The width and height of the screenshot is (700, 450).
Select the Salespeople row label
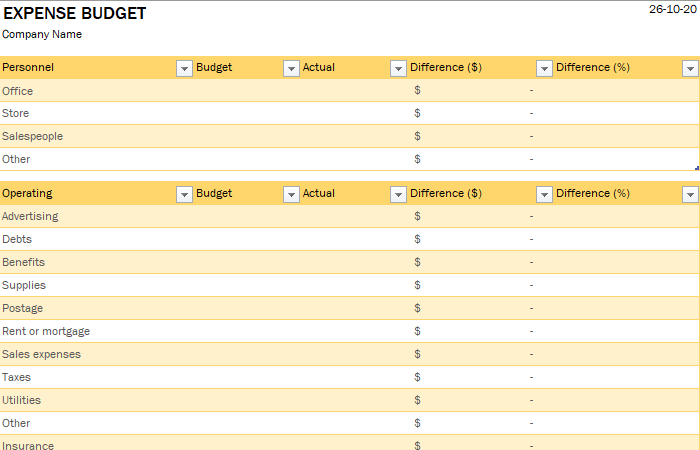click(33, 136)
